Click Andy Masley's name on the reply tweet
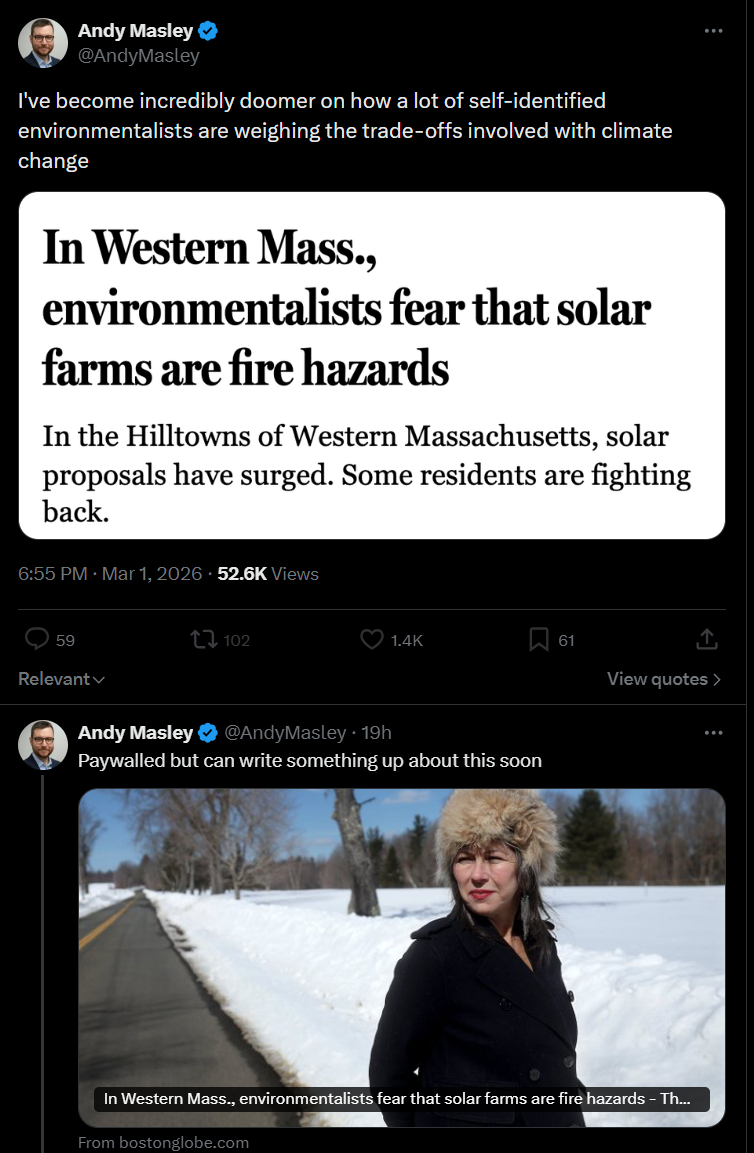754x1153 pixels. pos(135,733)
